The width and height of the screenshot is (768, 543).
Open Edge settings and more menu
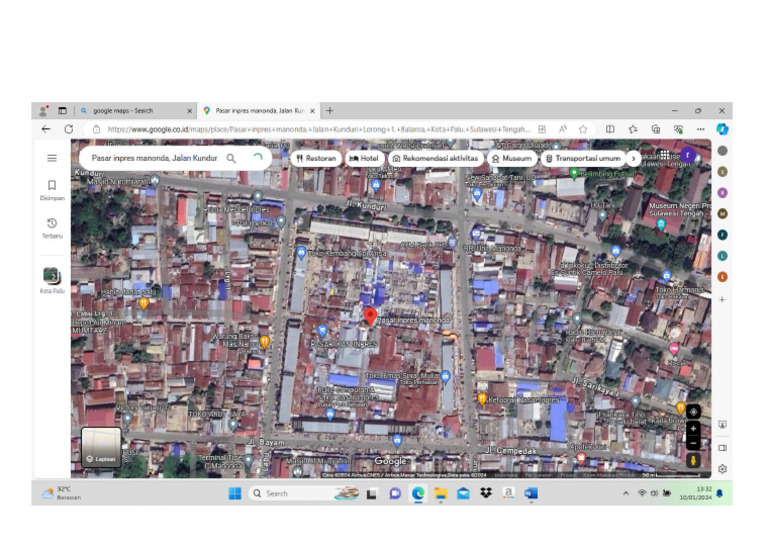pos(701,129)
